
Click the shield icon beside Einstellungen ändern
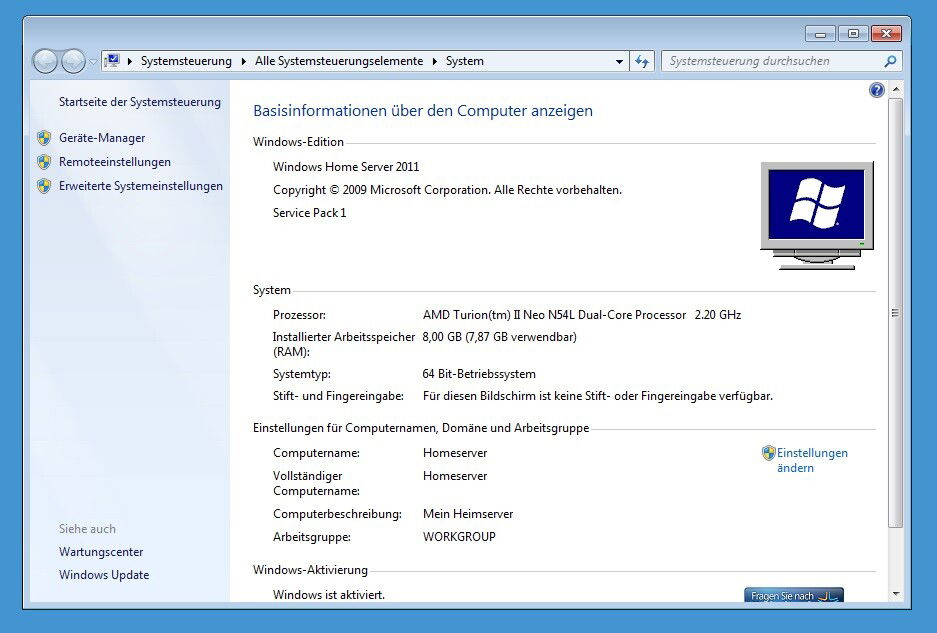[x=768, y=453]
